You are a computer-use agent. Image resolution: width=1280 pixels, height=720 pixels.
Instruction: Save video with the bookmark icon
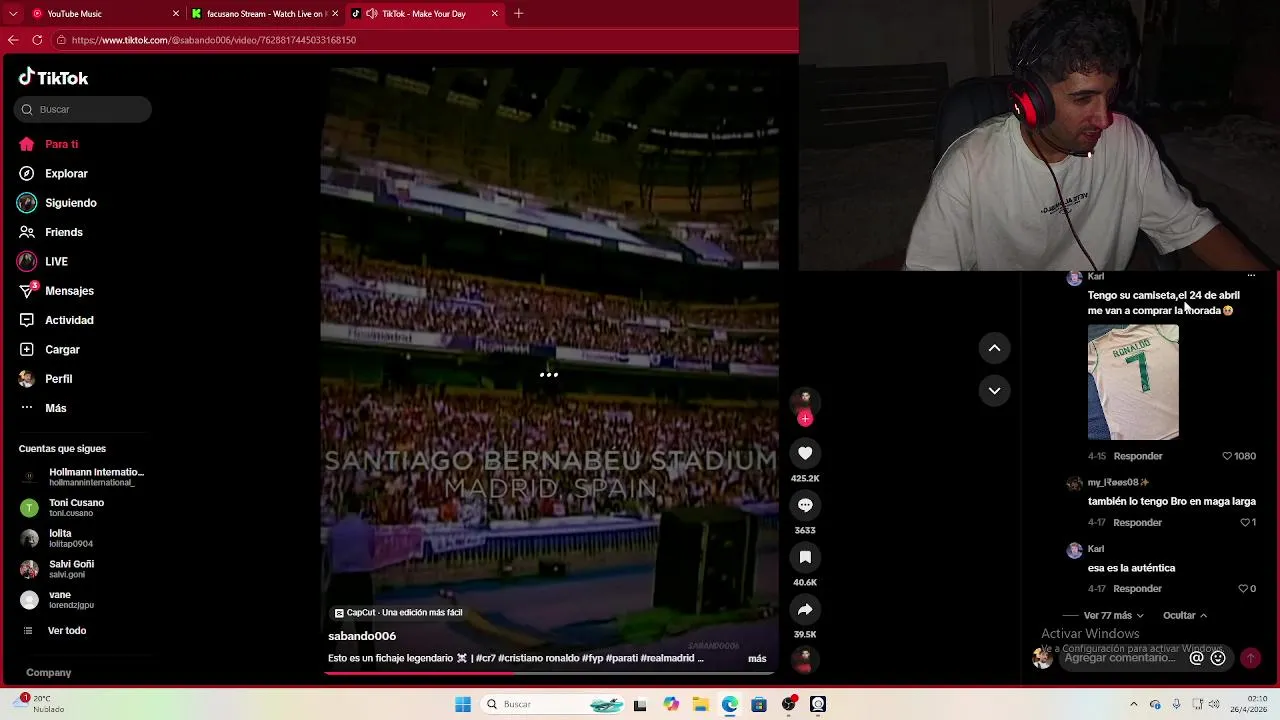[x=805, y=557]
